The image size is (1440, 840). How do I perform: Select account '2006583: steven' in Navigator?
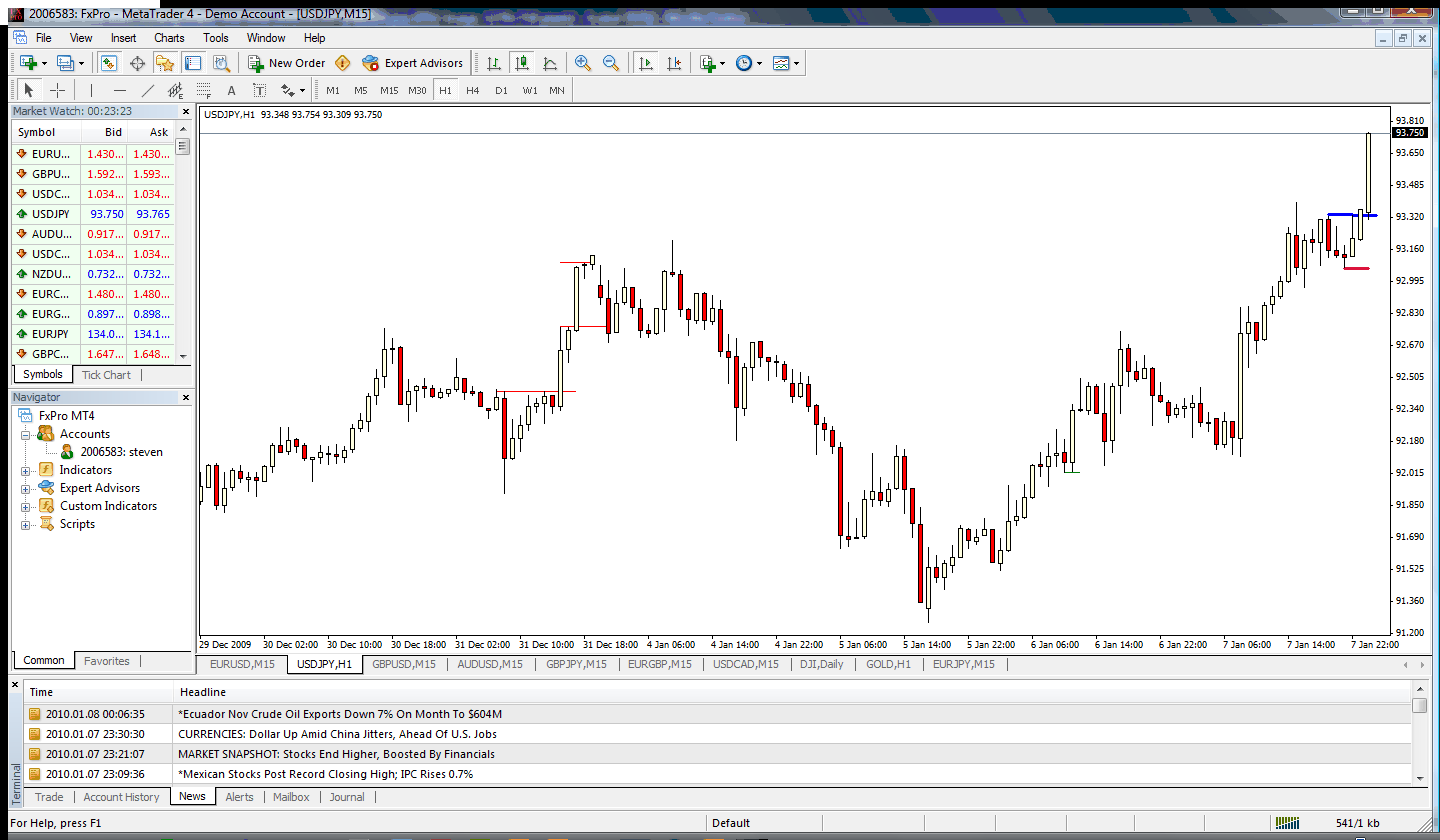[121, 452]
